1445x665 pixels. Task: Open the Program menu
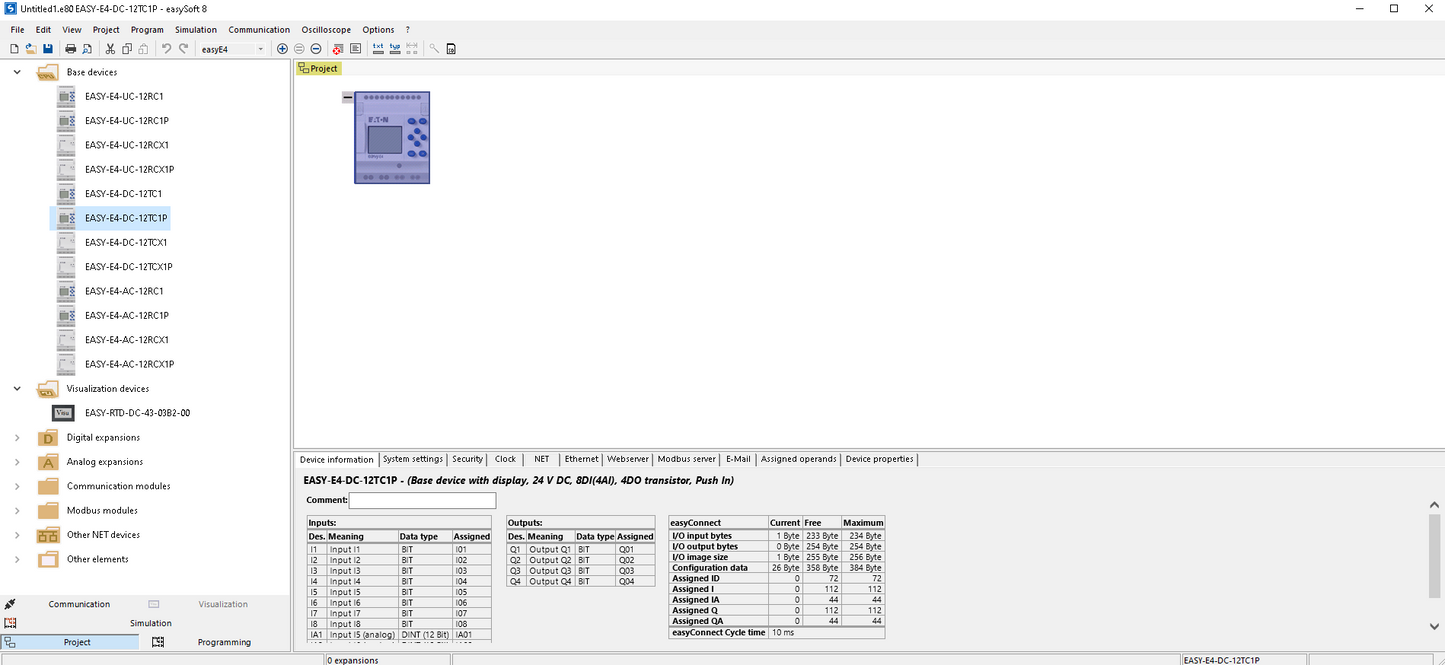[147, 30]
